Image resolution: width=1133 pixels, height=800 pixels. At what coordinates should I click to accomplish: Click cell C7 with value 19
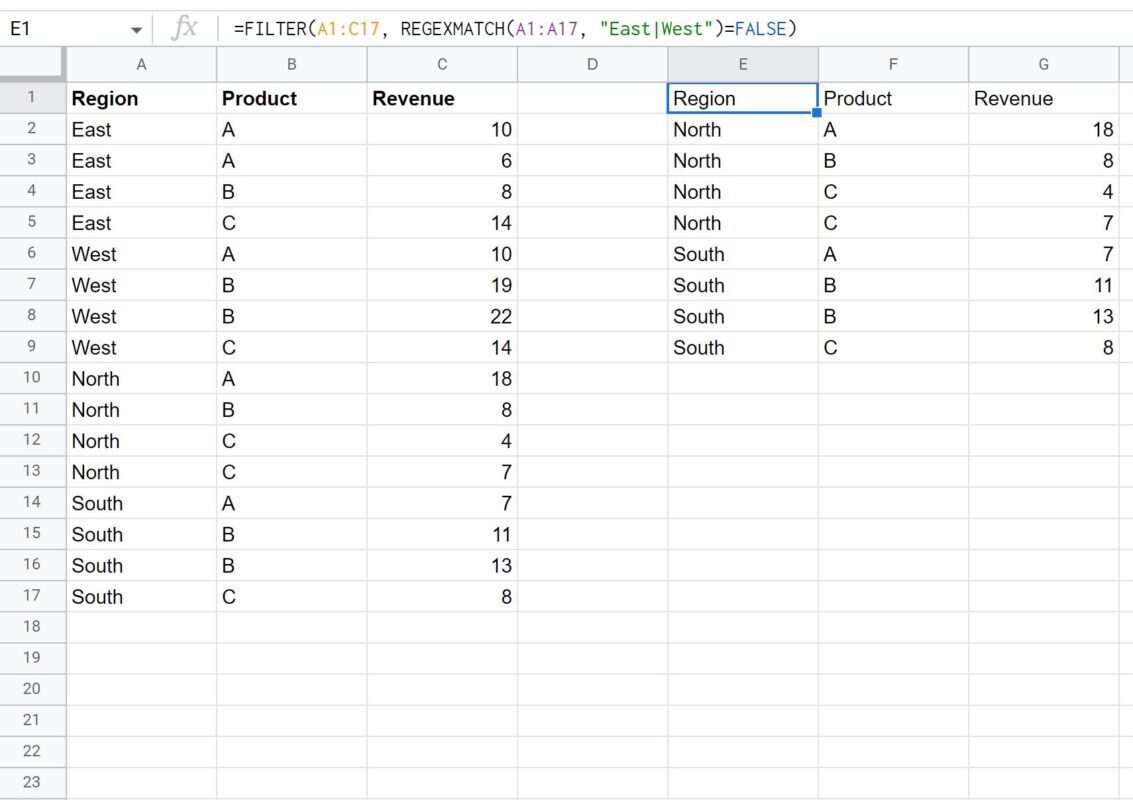(442, 285)
